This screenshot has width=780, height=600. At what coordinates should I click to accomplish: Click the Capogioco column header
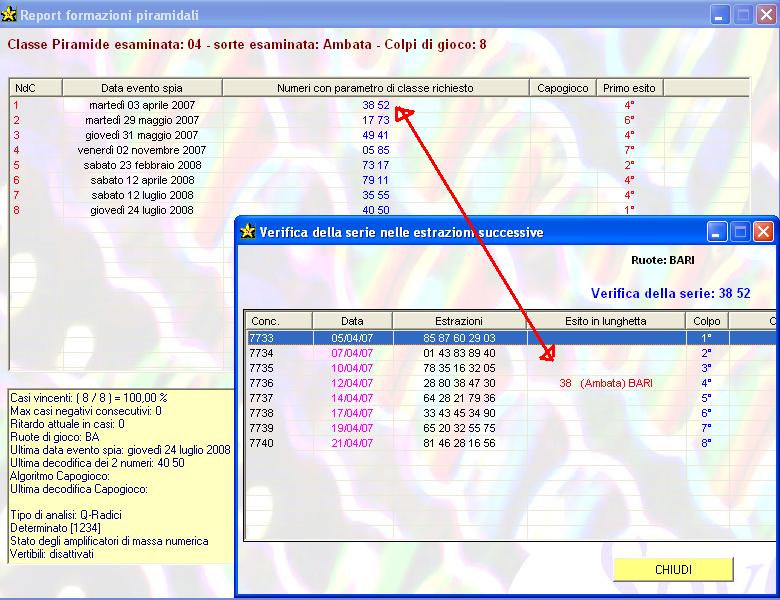pos(563,88)
